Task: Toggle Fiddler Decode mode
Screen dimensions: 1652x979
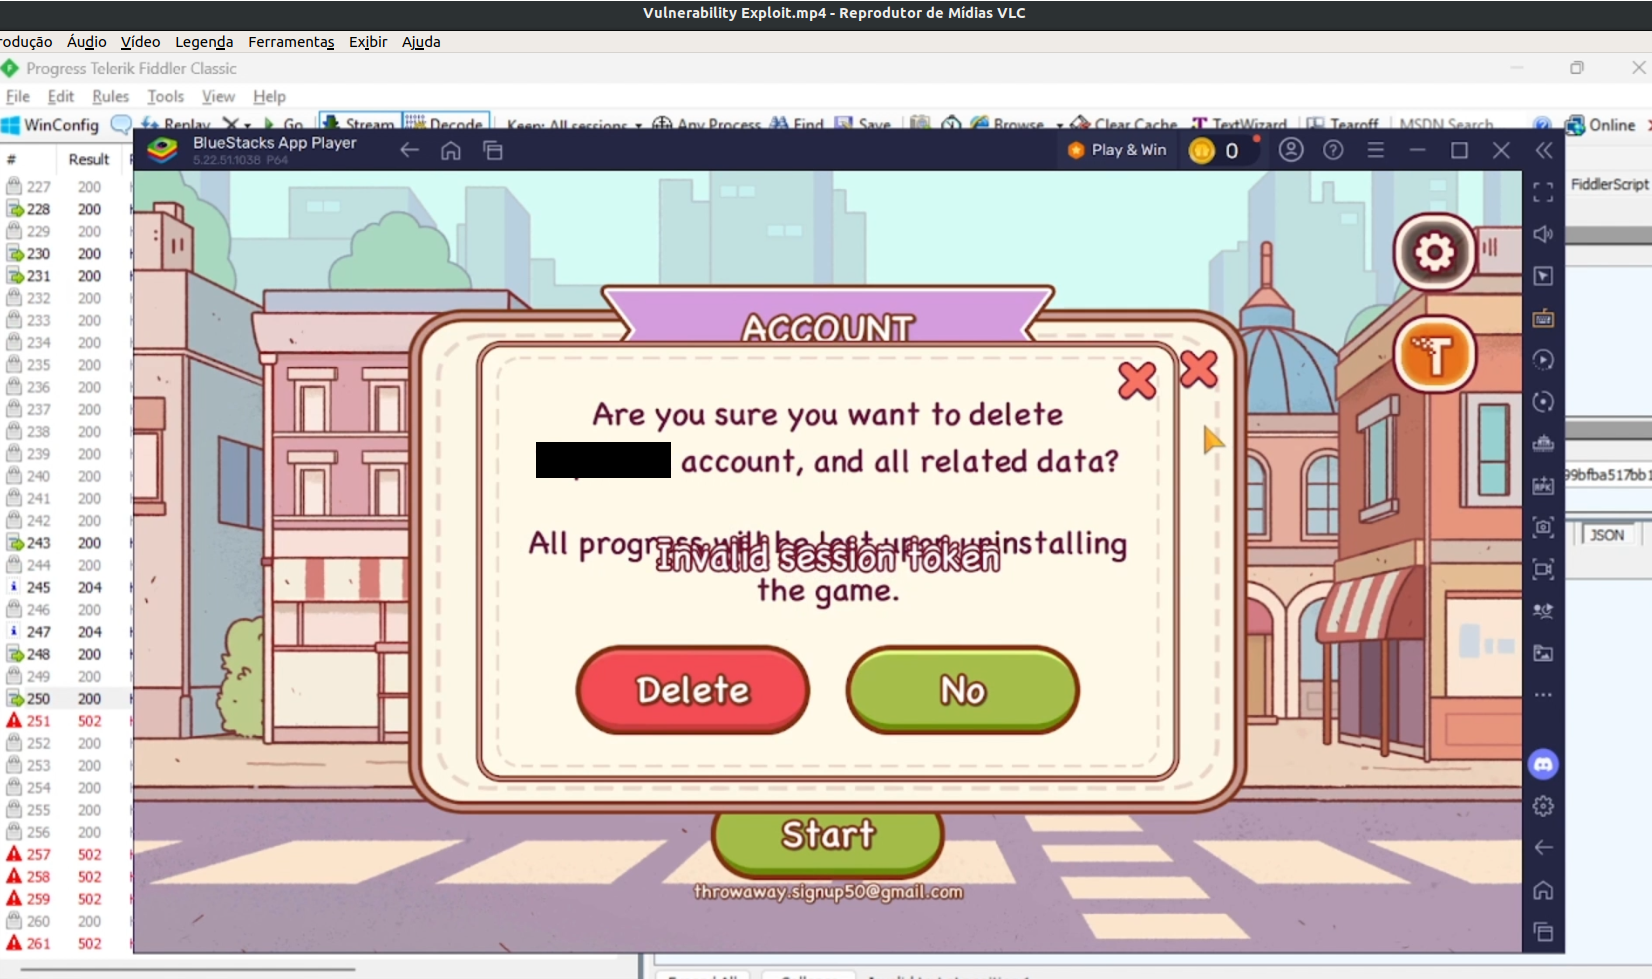Action: [446, 123]
